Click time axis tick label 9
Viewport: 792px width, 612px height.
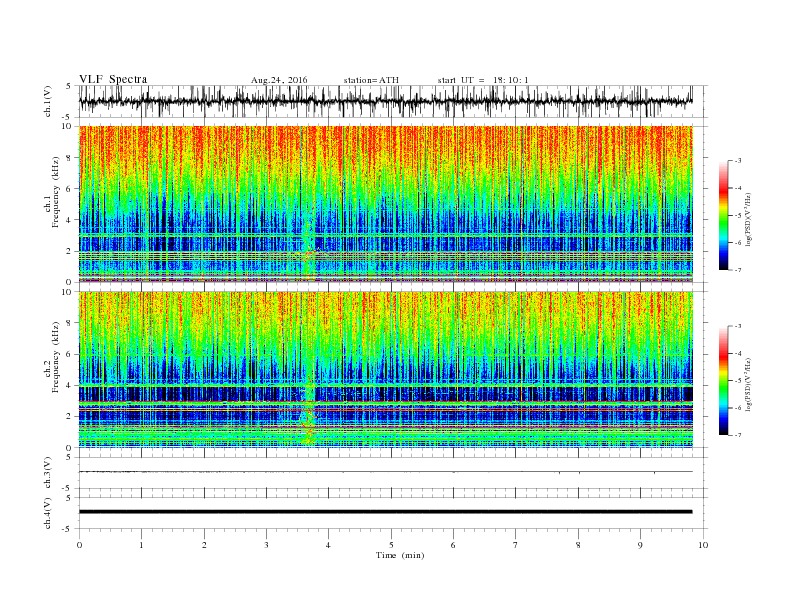coord(640,545)
